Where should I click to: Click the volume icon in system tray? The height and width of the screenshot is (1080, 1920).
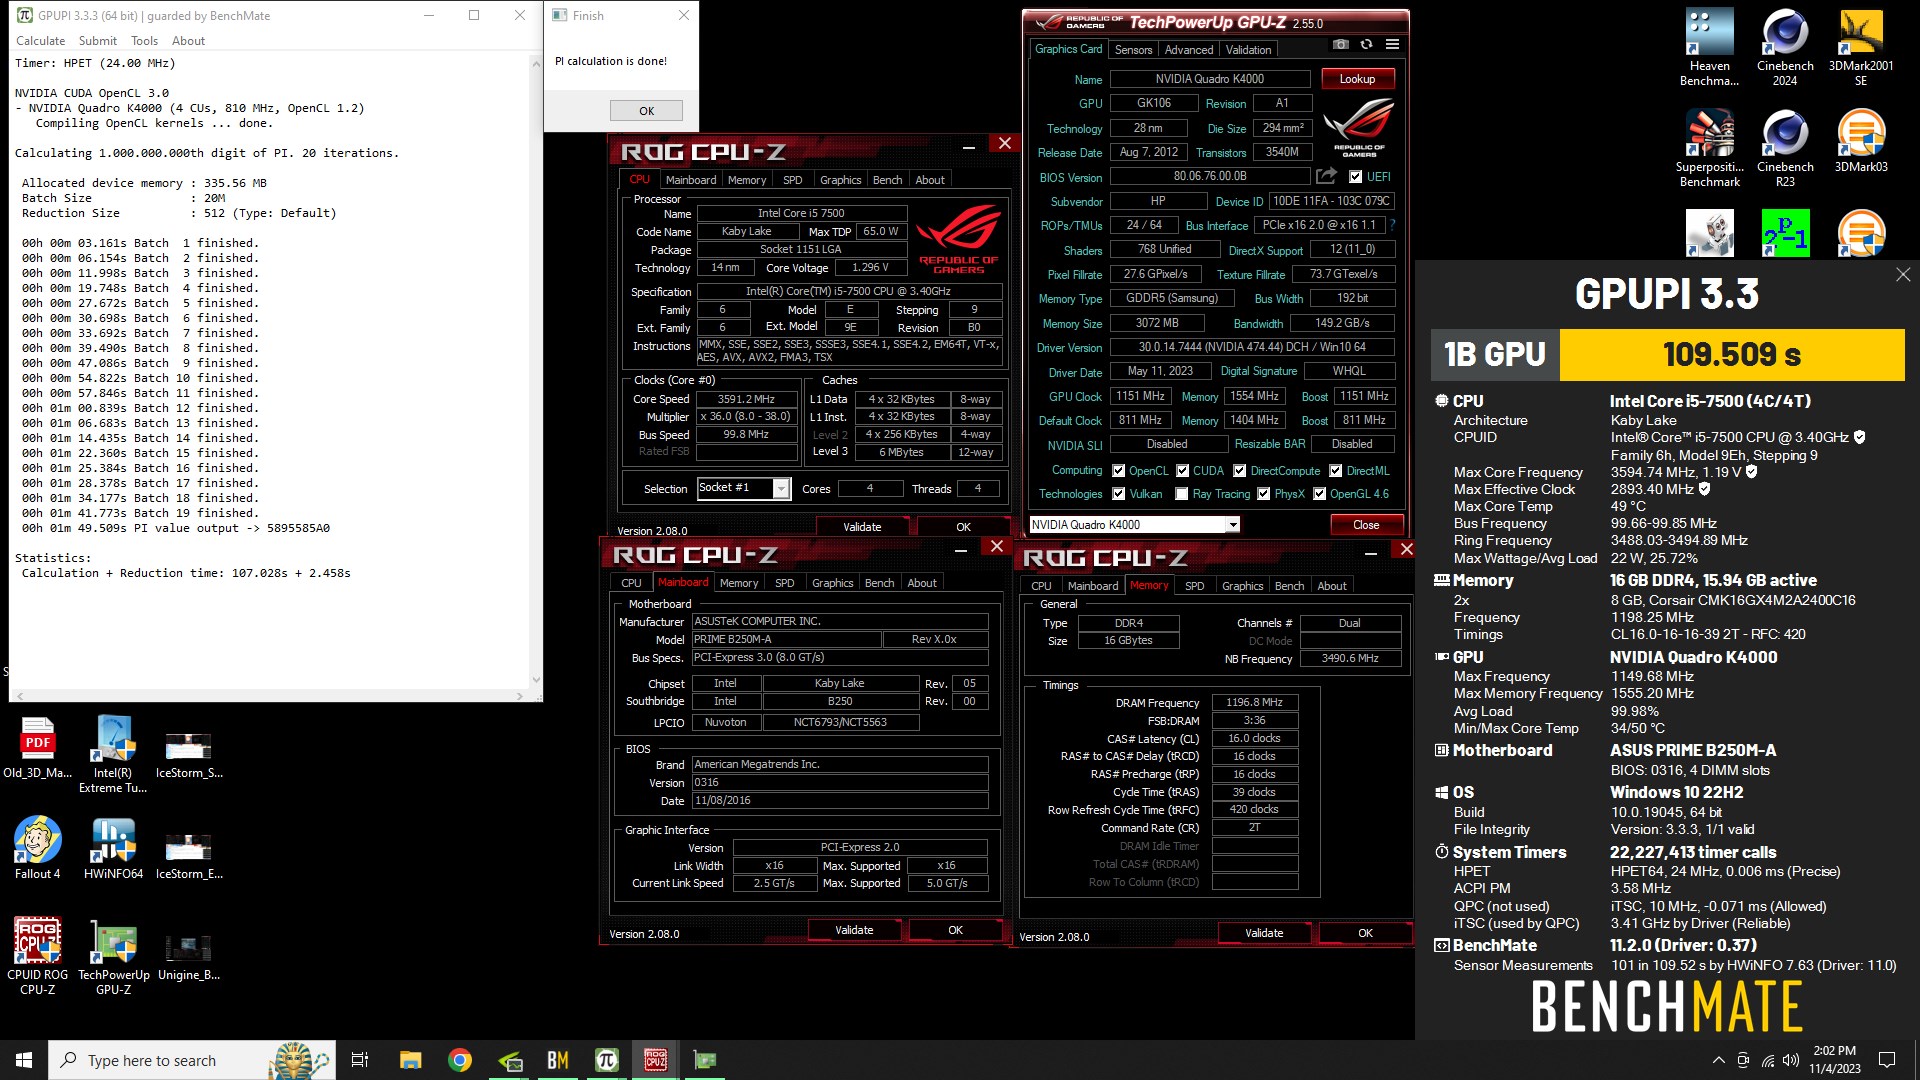pyautogui.click(x=1790, y=1060)
